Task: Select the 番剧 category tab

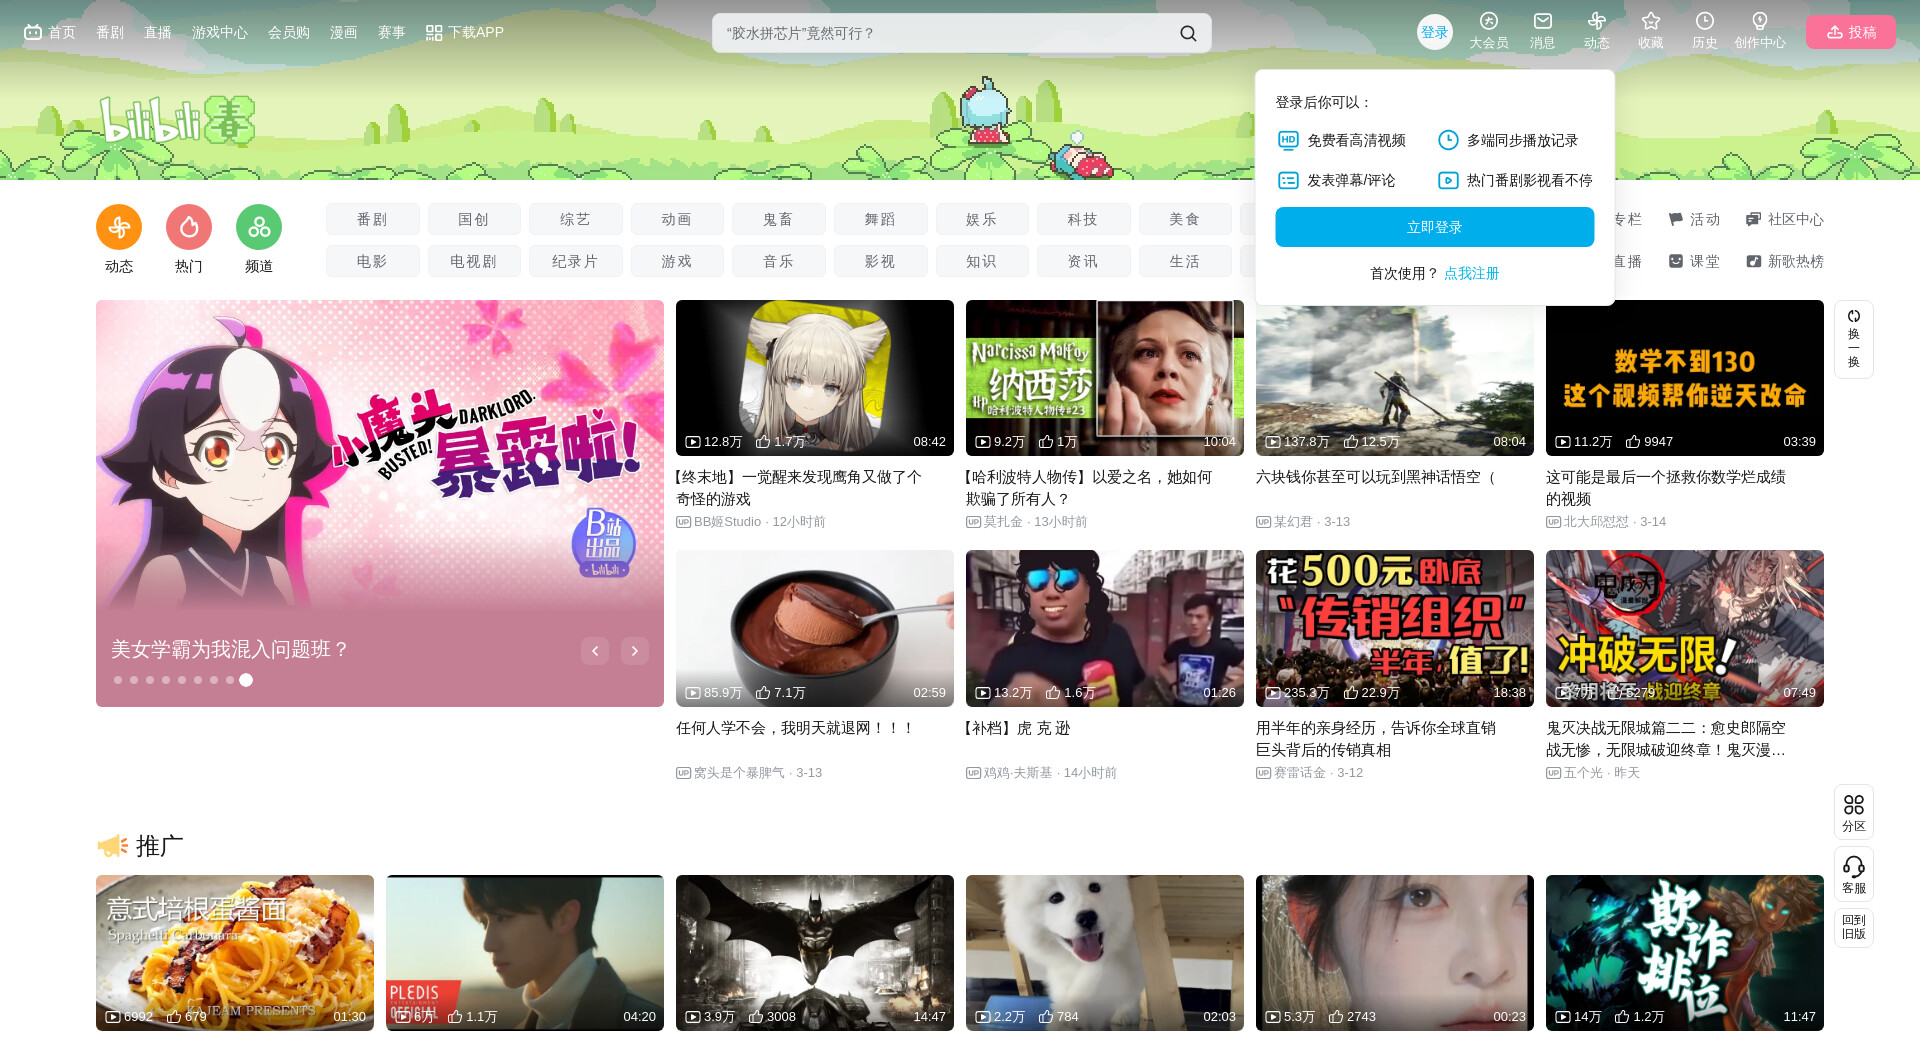Action: 372,219
